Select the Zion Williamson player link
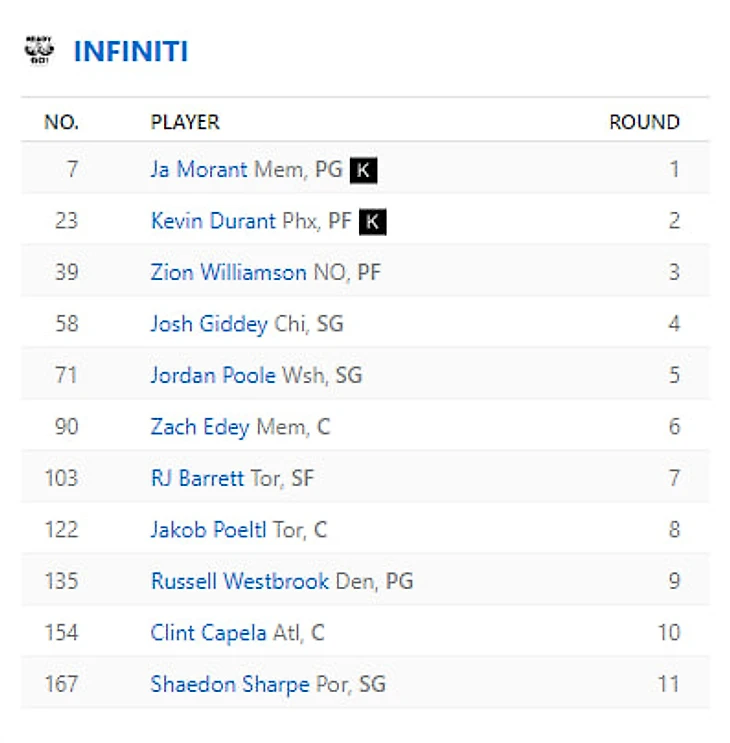Viewport: 730px width, 743px height. click(x=228, y=272)
